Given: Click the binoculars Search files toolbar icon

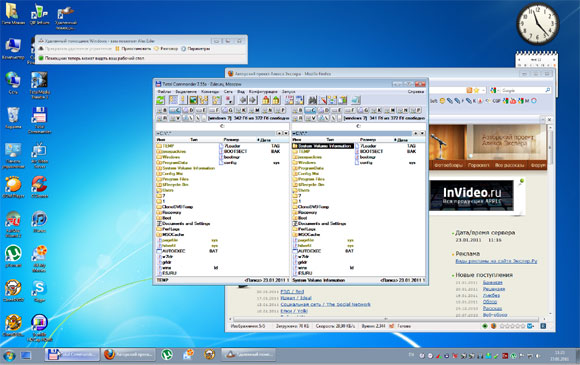Looking at the screenshot, I should [x=313, y=100].
